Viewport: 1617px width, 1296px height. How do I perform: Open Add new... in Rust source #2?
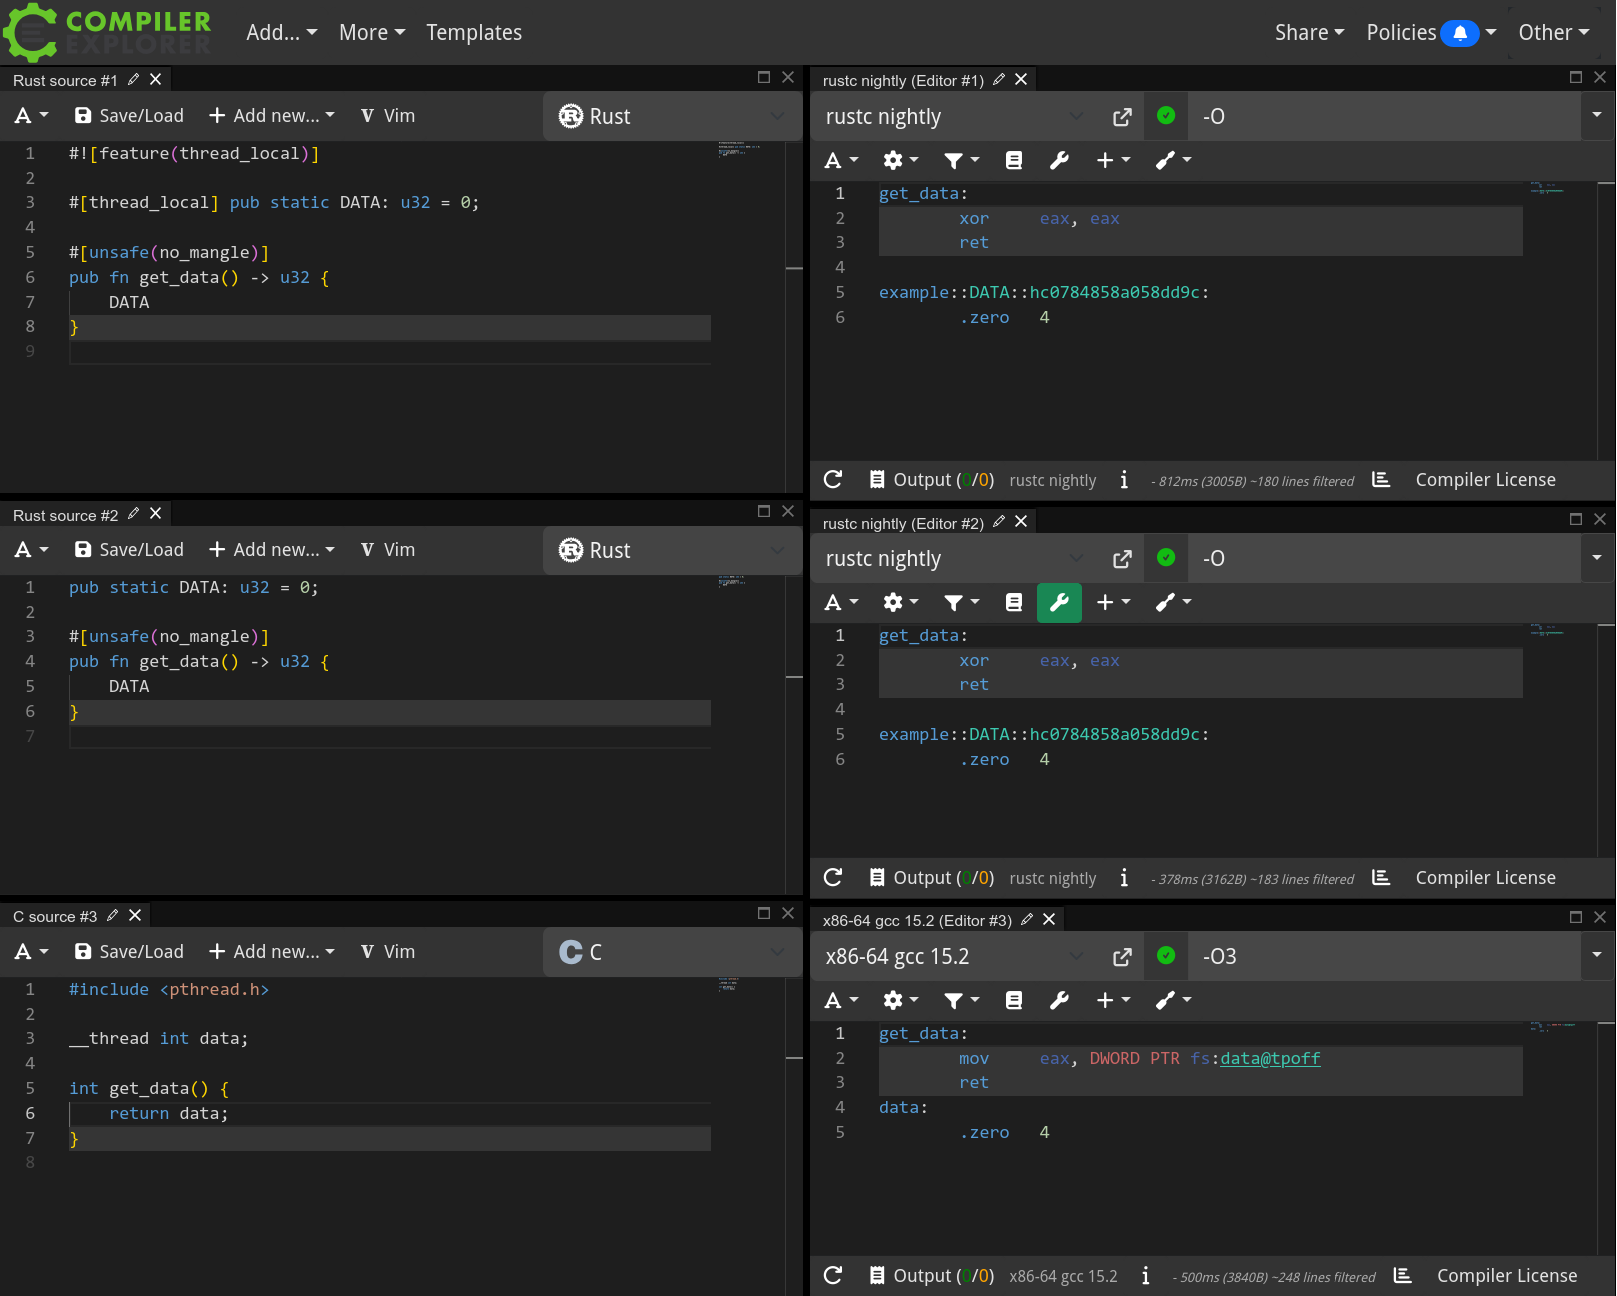272,550
